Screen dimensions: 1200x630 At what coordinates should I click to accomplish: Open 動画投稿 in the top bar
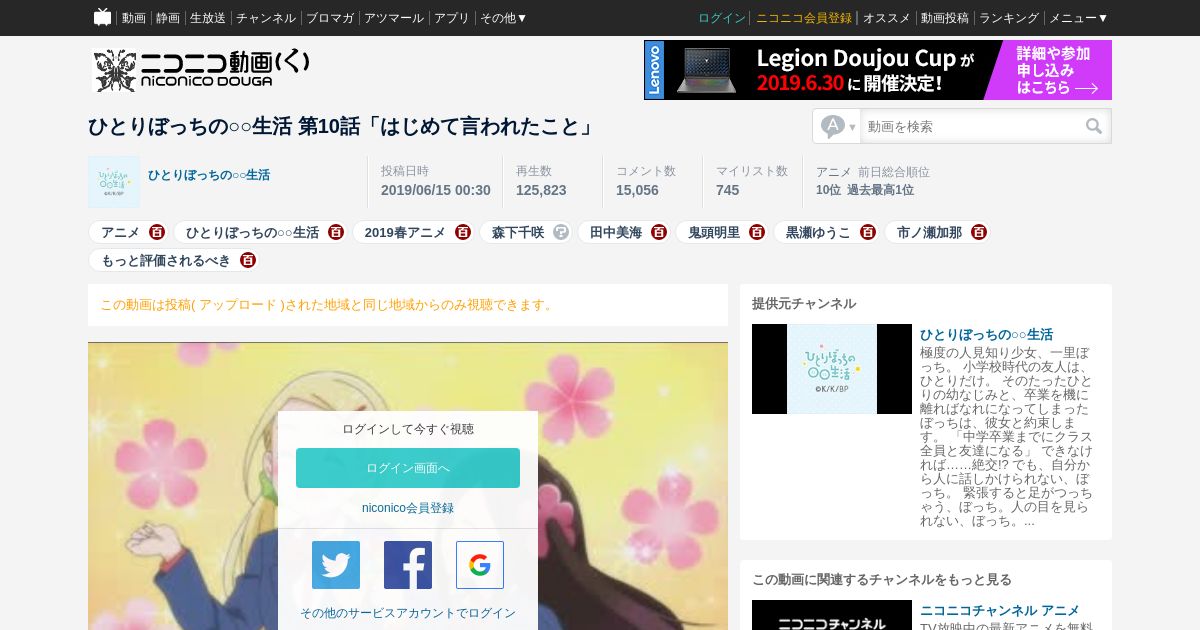pos(945,18)
